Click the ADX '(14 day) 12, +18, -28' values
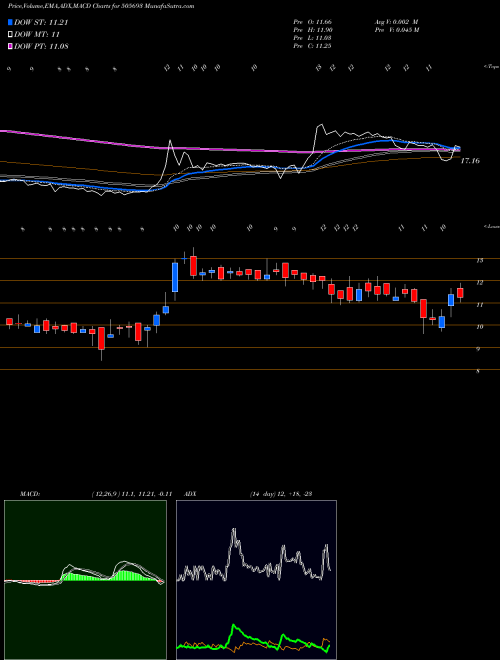500x660 pixels. (x=280, y=494)
